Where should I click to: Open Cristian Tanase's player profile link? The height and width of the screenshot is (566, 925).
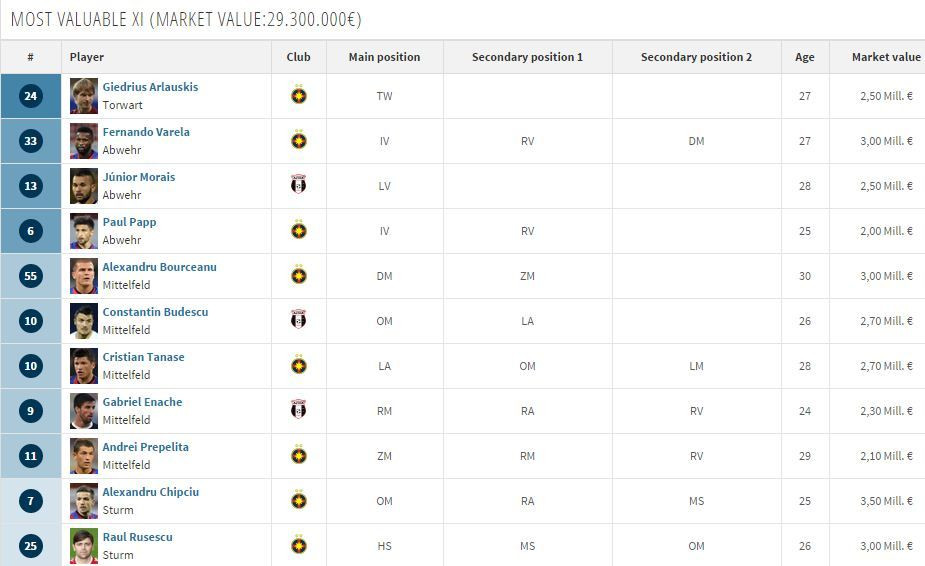(x=143, y=357)
